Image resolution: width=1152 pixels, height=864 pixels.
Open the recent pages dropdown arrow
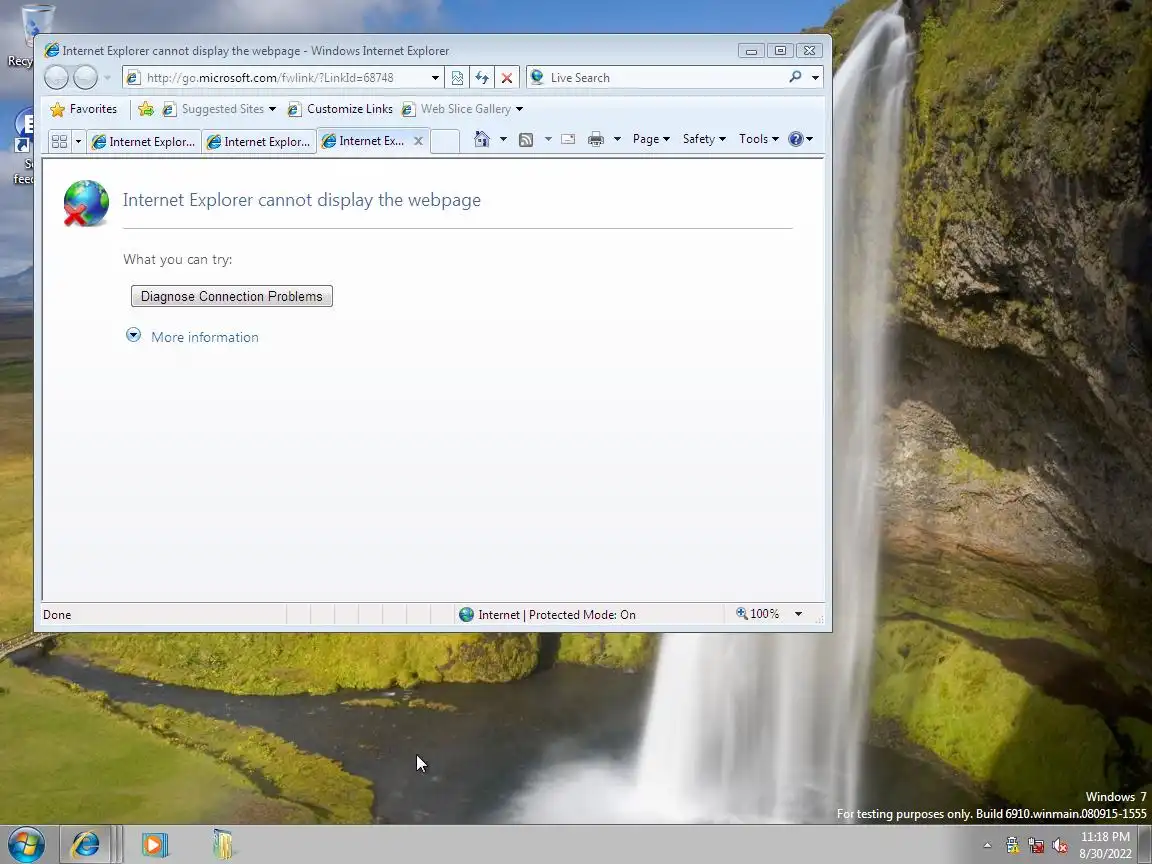click(x=107, y=78)
